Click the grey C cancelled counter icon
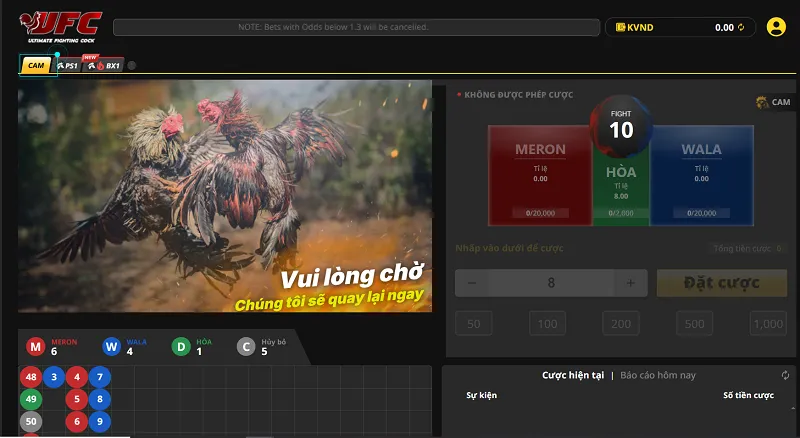 [246, 347]
